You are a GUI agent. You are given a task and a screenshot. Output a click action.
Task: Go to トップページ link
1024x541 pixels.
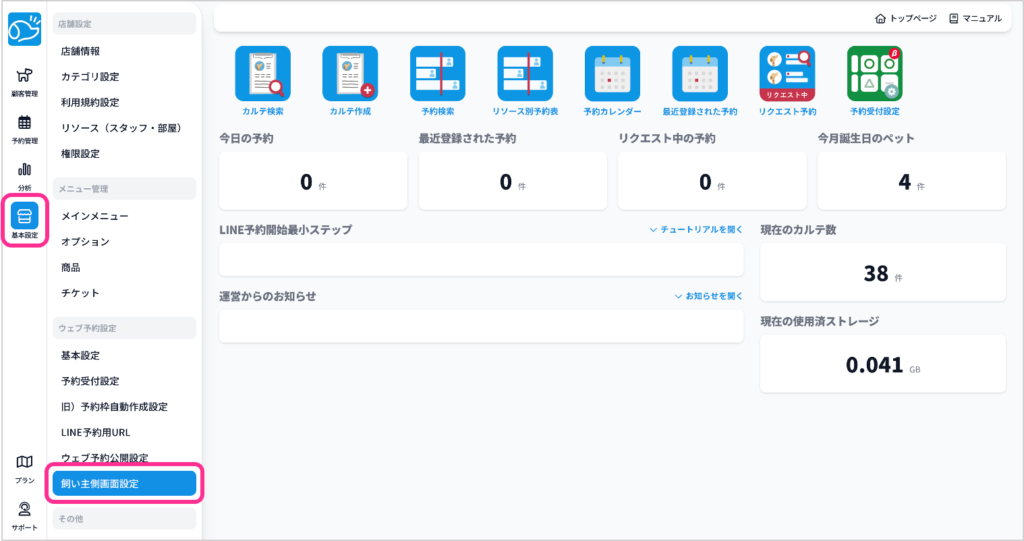pyautogui.click(x=905, y=18)
